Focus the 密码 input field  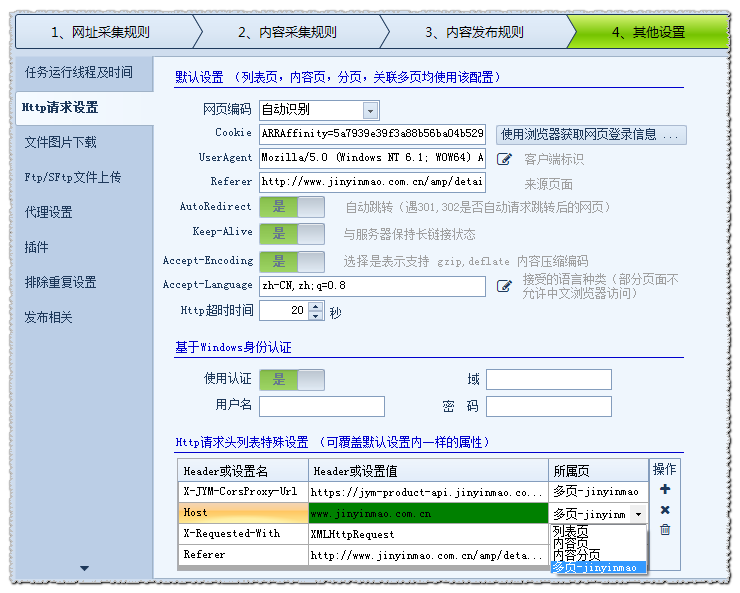tap(549, 407)
